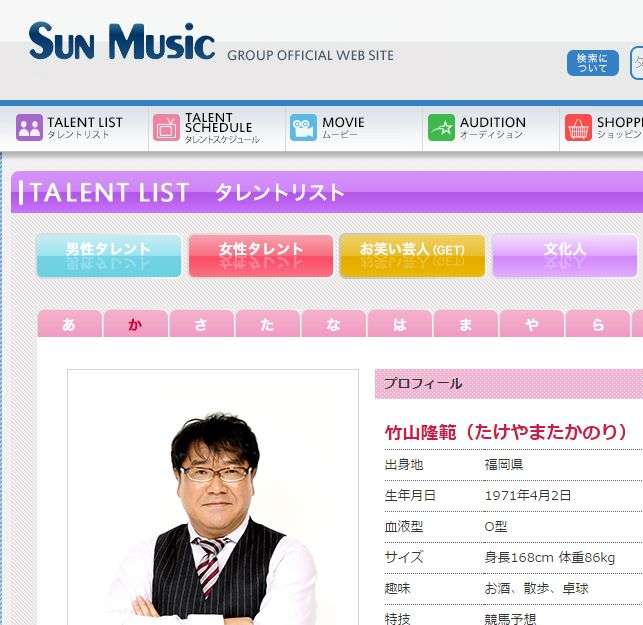Screen dimensions: 643x625
Task: Click the pink Talent Schedule TV icon
Action: pos(166,128)
